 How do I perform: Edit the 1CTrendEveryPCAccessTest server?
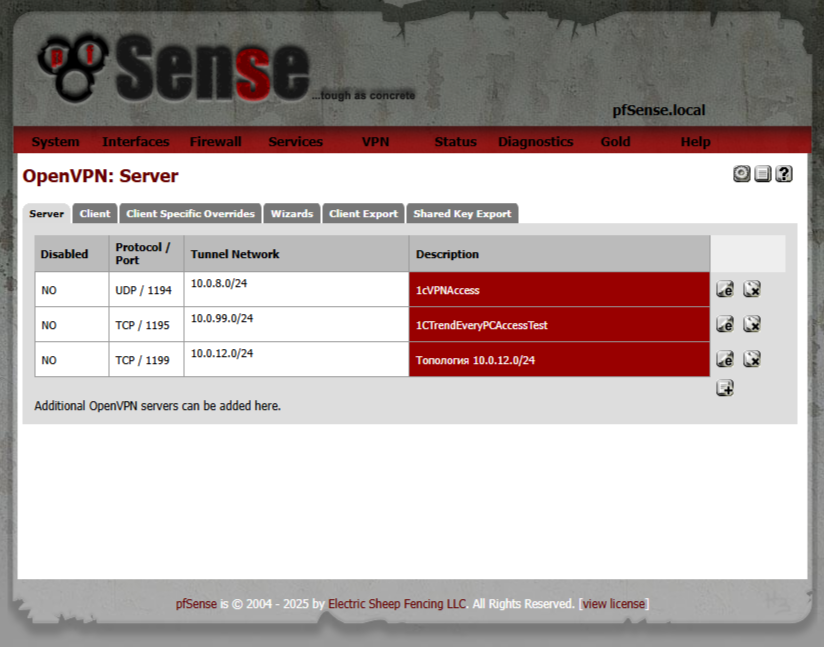[x=725, y=324]
